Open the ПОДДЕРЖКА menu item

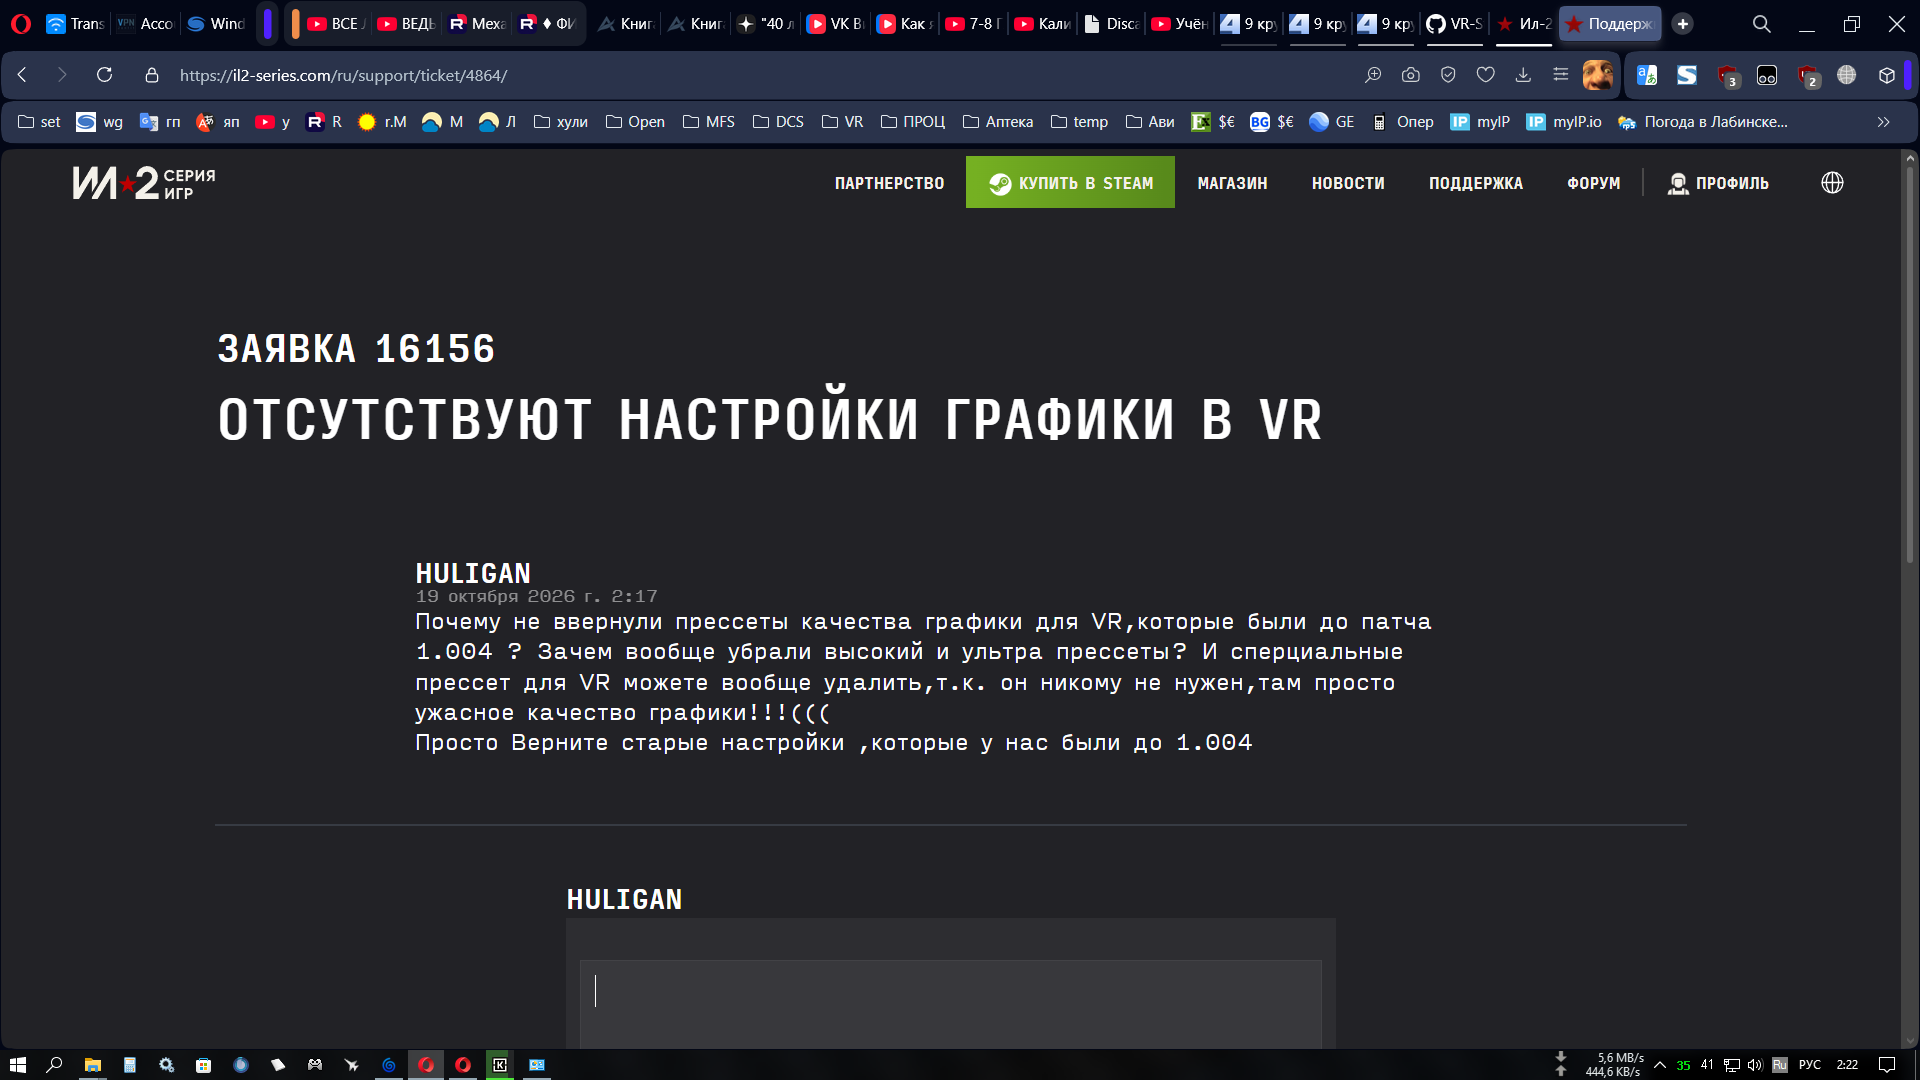pyautogui.click(x=1475, y=183)
